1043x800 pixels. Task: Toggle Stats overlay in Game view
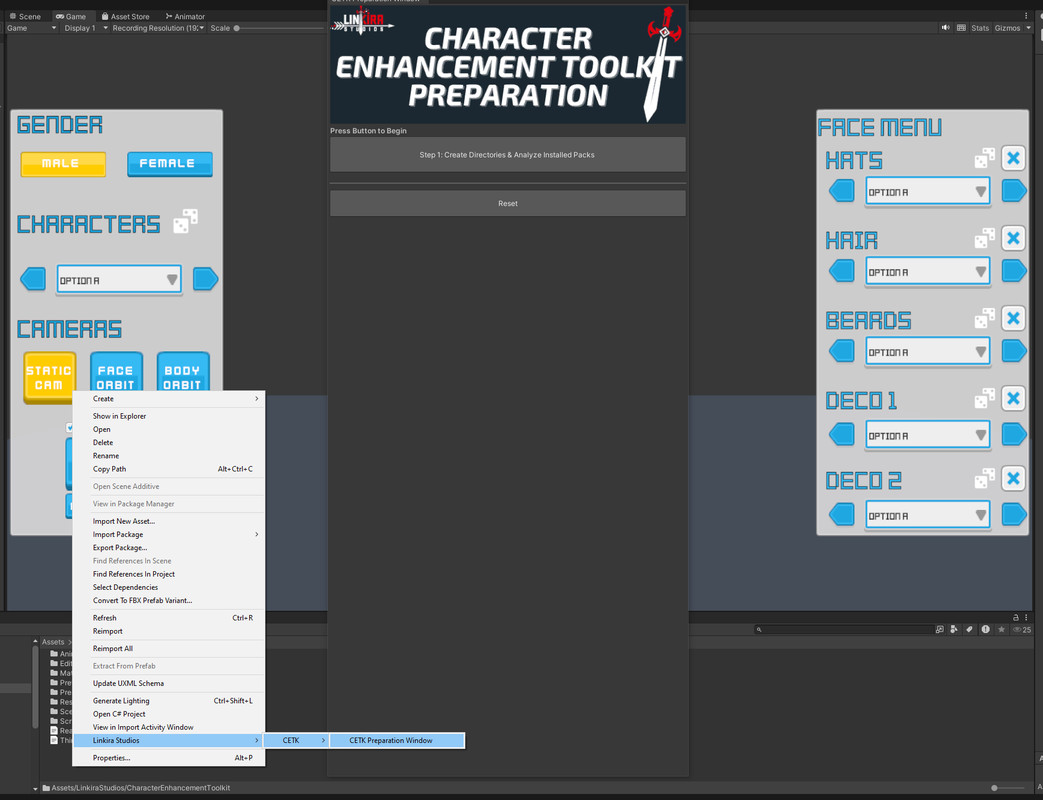(x=980, y=28)
